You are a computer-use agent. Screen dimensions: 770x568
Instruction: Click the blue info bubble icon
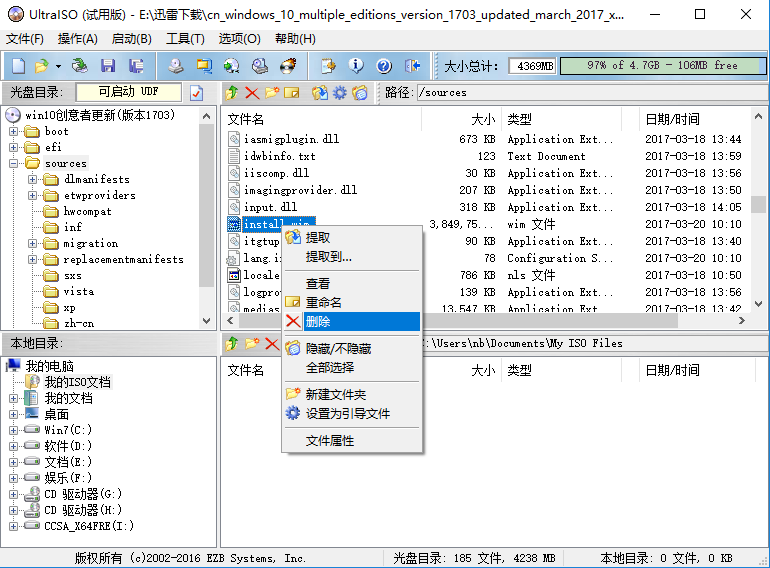point(356,66)
